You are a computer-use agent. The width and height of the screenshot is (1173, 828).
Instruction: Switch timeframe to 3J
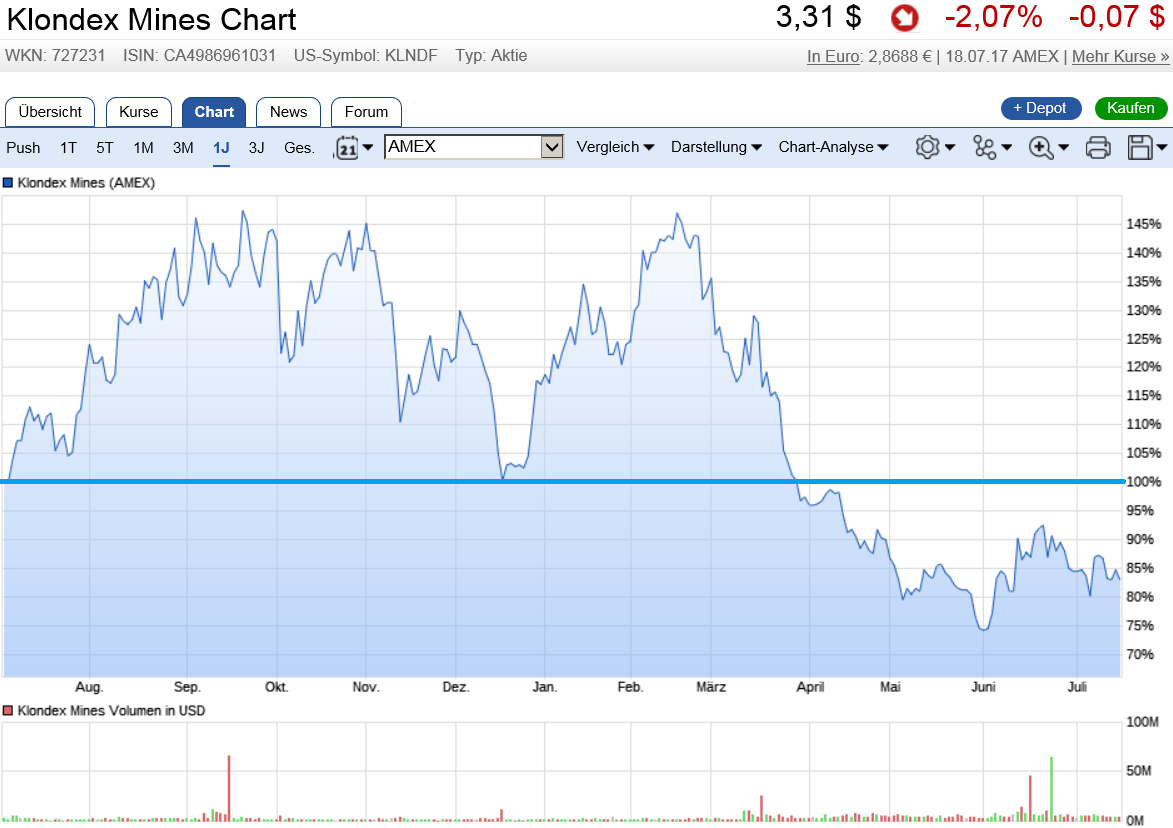click(x=256, y=147)
